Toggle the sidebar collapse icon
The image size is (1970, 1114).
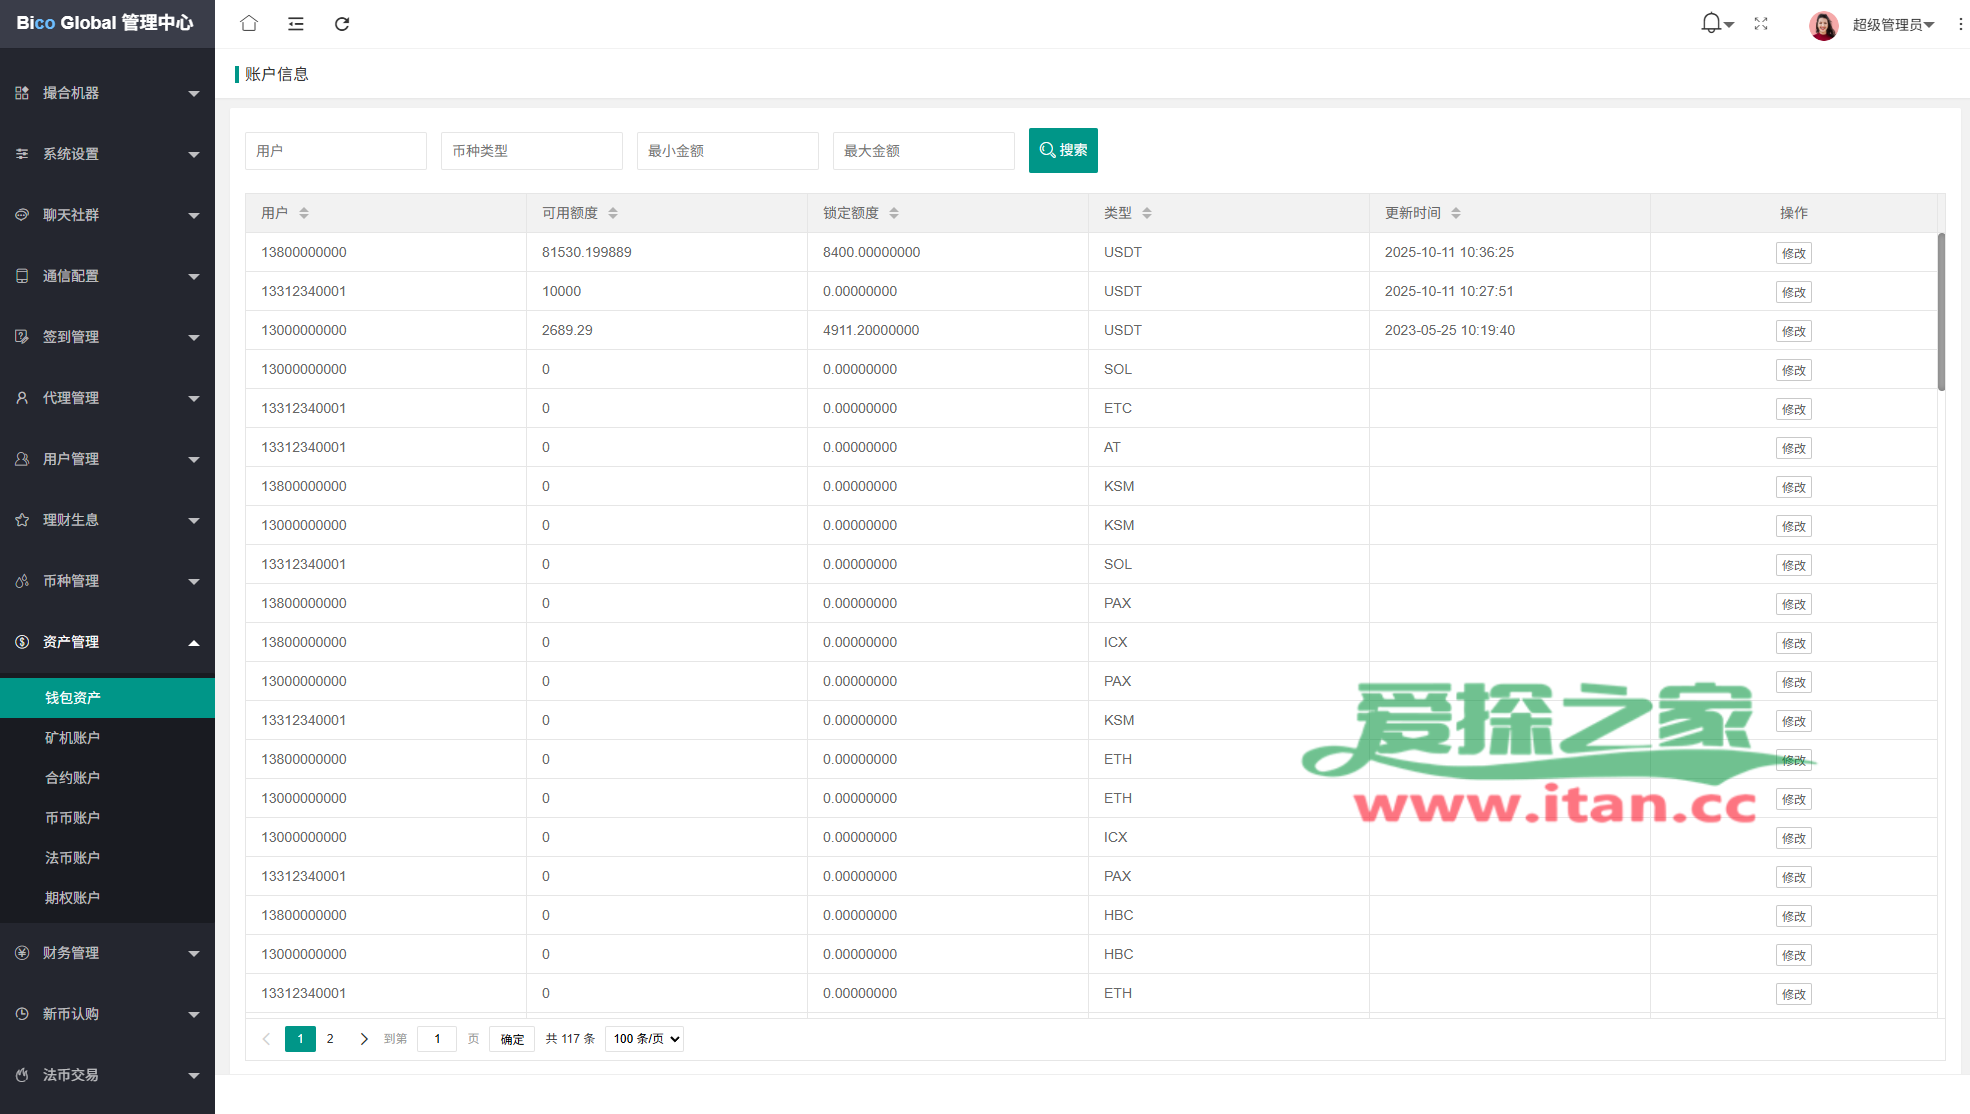coord(296,23)
